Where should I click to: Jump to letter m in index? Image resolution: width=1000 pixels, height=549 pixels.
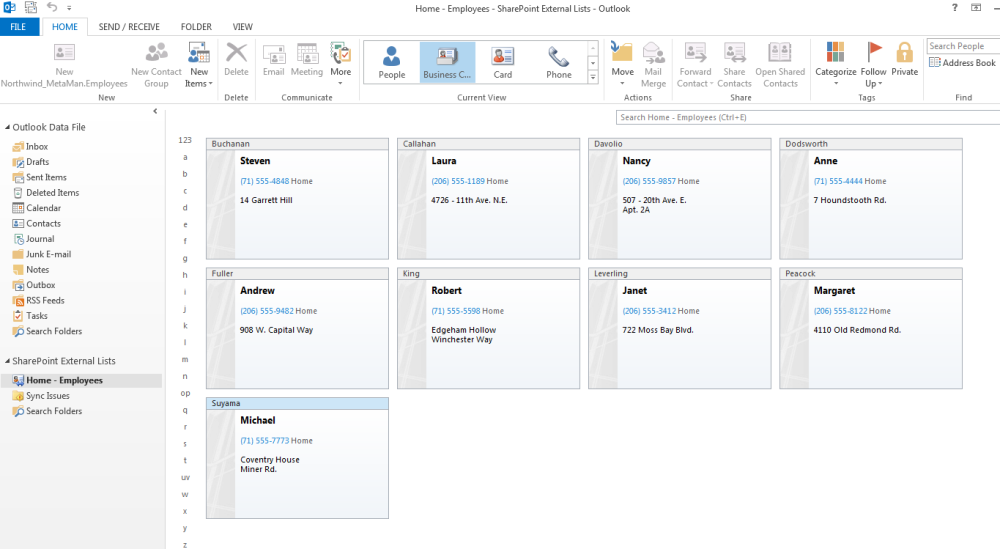coord(185,360)
